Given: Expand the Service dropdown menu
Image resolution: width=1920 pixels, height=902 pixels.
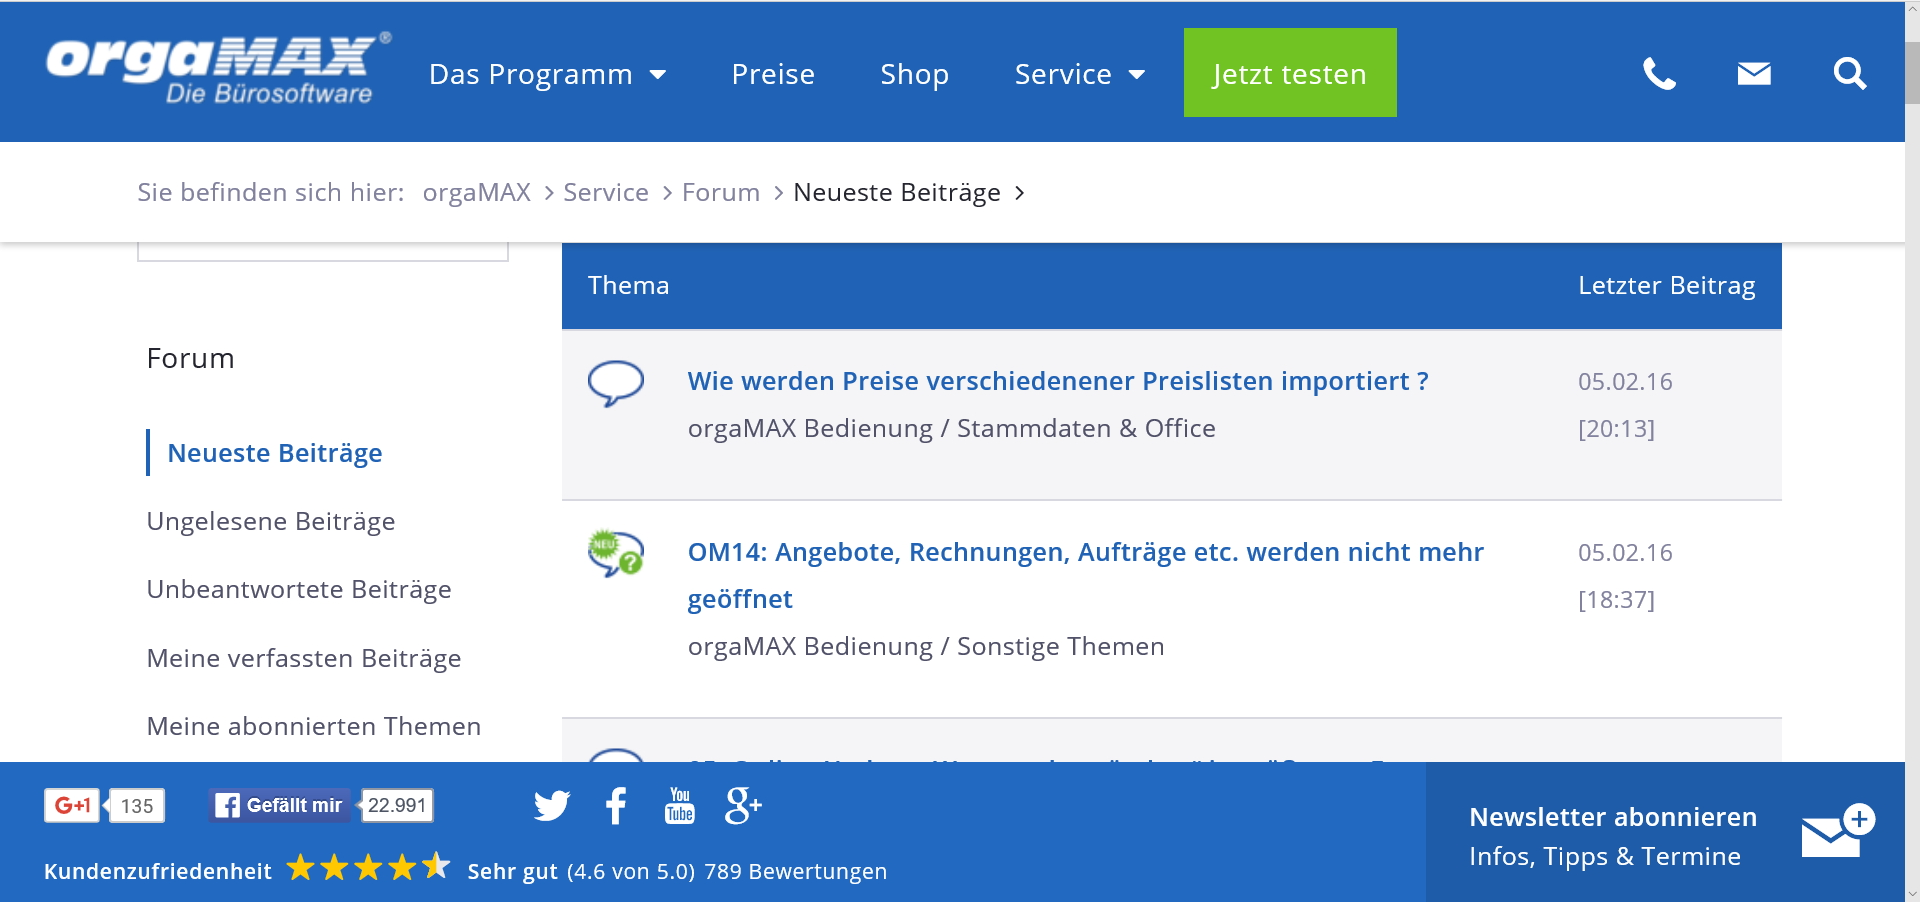Looking at the screenshot, I should 1079,74.
